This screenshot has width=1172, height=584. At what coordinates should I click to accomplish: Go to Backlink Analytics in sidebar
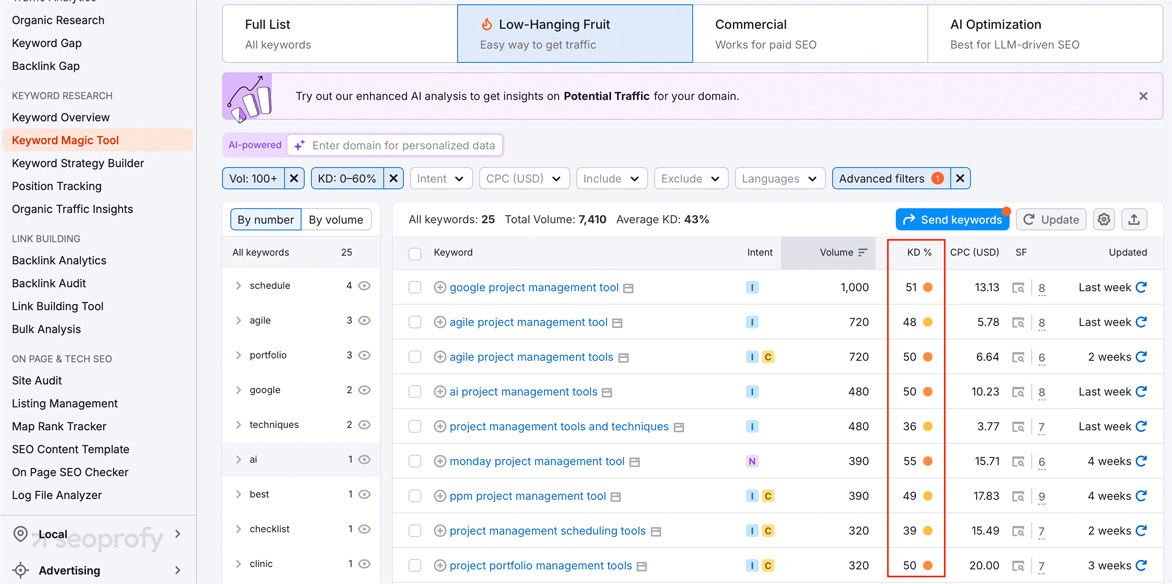click(59, 260)
